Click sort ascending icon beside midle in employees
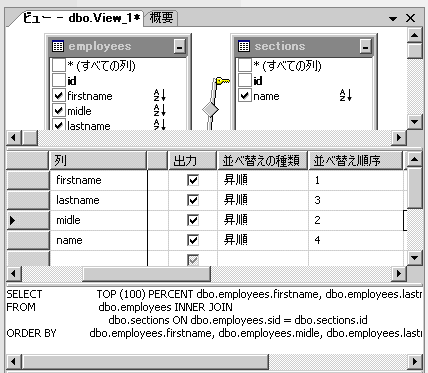 [160, 110]
